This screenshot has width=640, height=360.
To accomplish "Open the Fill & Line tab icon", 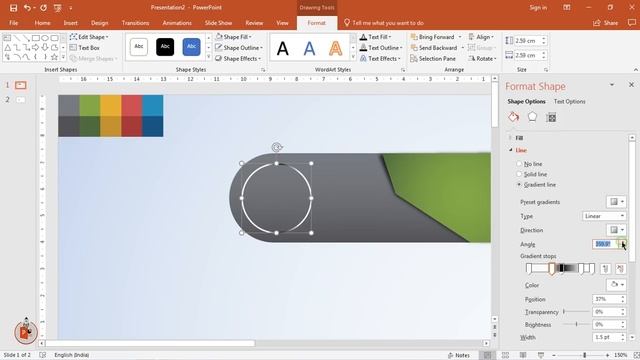I will coord(513,117).
